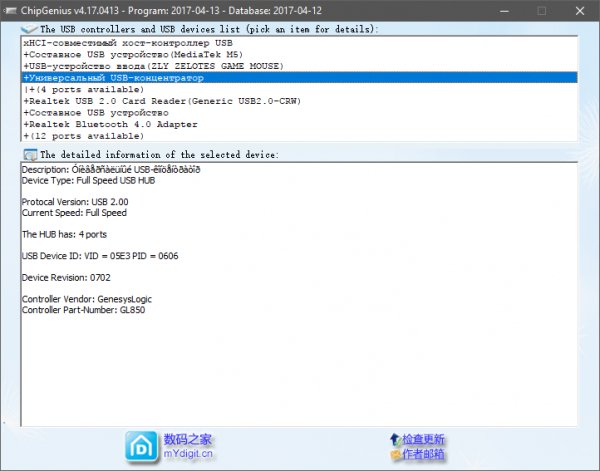This screenshot has height=471, width=600.
Task: Select Realtek USB 2.0 Card Reader row
Action: point(299,101)
